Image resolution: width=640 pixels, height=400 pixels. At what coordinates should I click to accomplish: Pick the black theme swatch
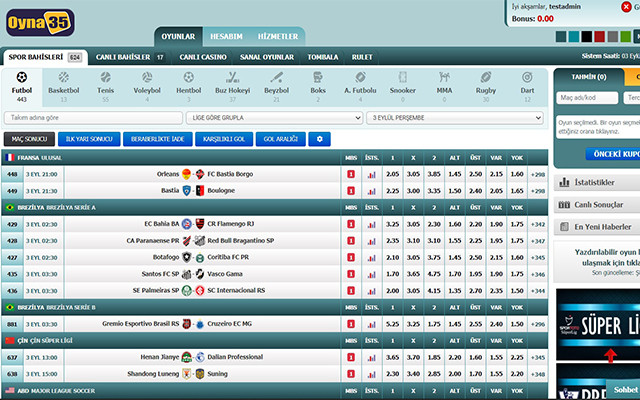[x=587, y=37]
